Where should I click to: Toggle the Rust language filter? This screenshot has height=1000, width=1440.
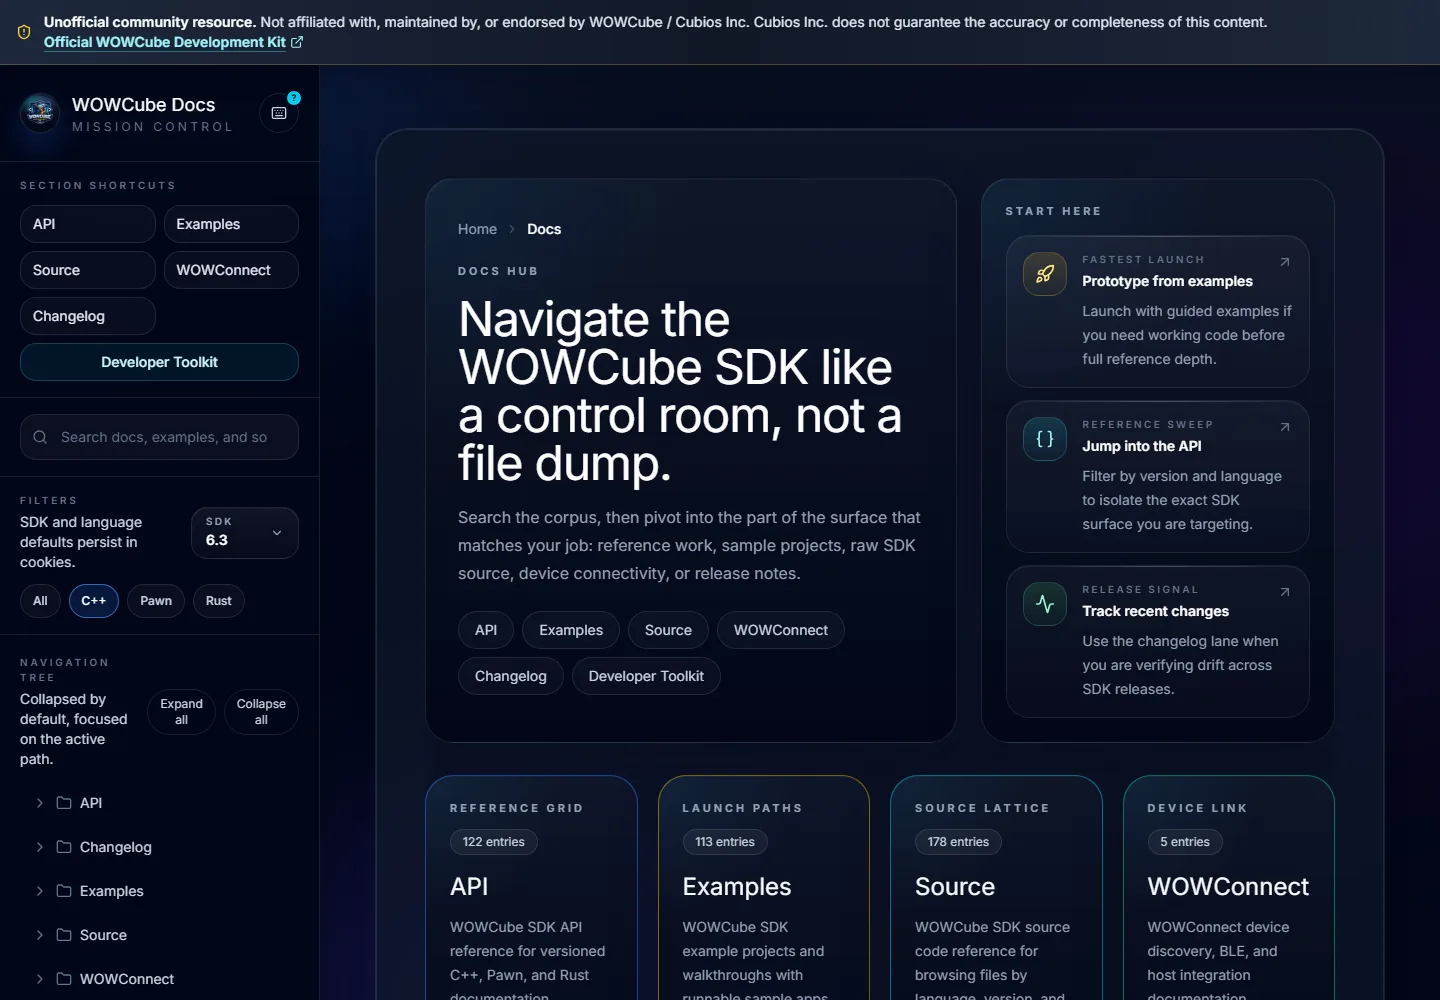(x=219, y=601)
